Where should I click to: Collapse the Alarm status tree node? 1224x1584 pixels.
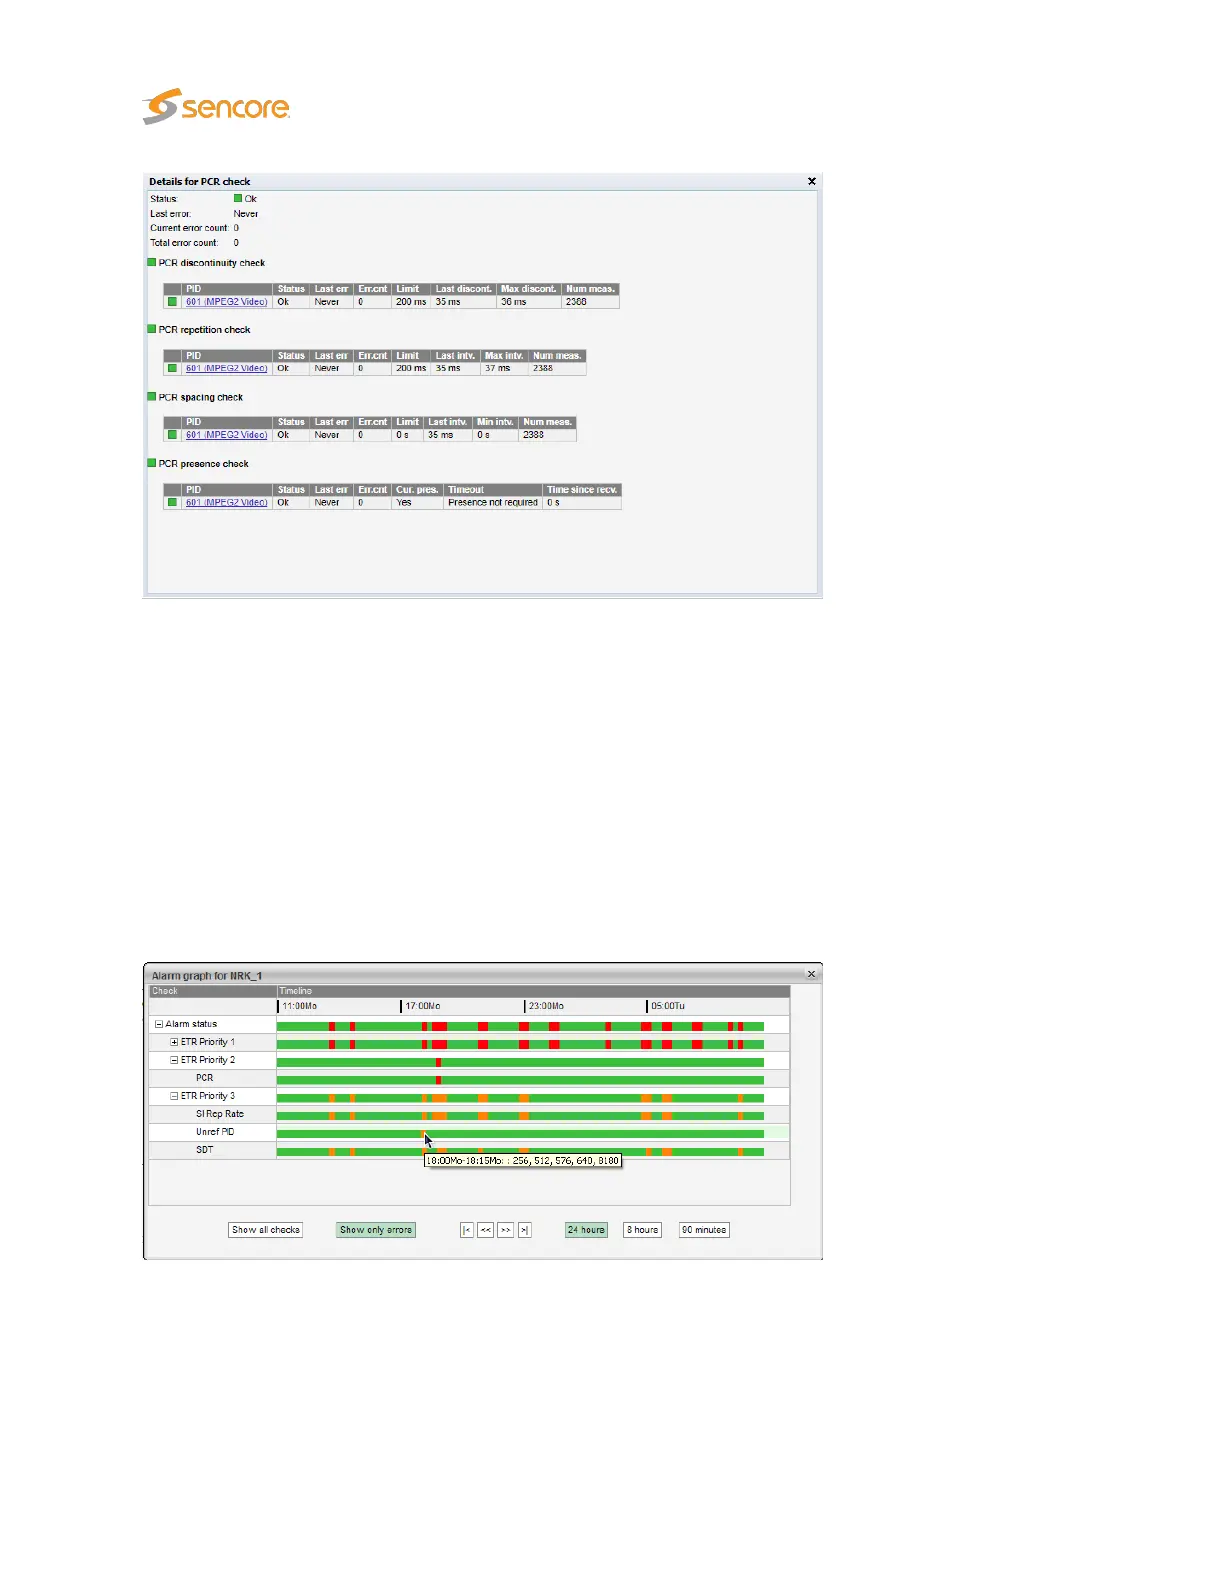pyautogui.click(x=158, y=1024)
